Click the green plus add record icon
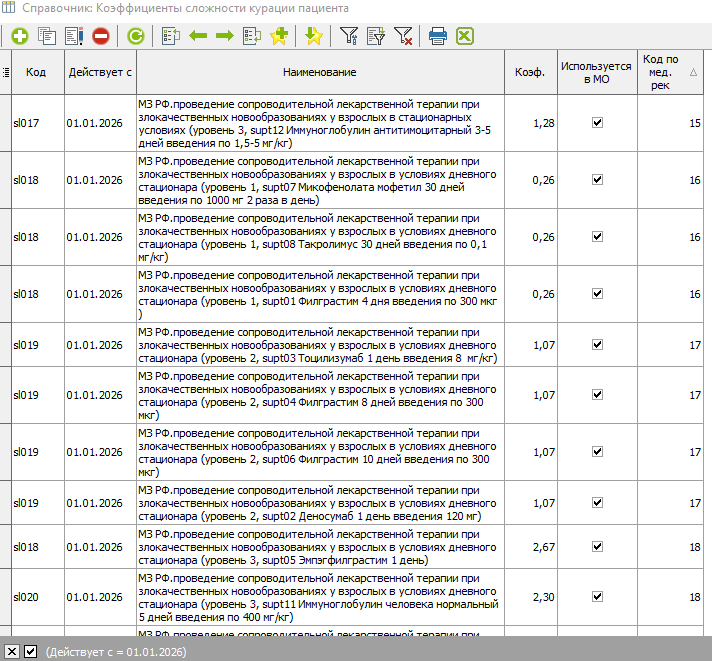The width and height of the screenshot is (712, 661). [20, 36]
